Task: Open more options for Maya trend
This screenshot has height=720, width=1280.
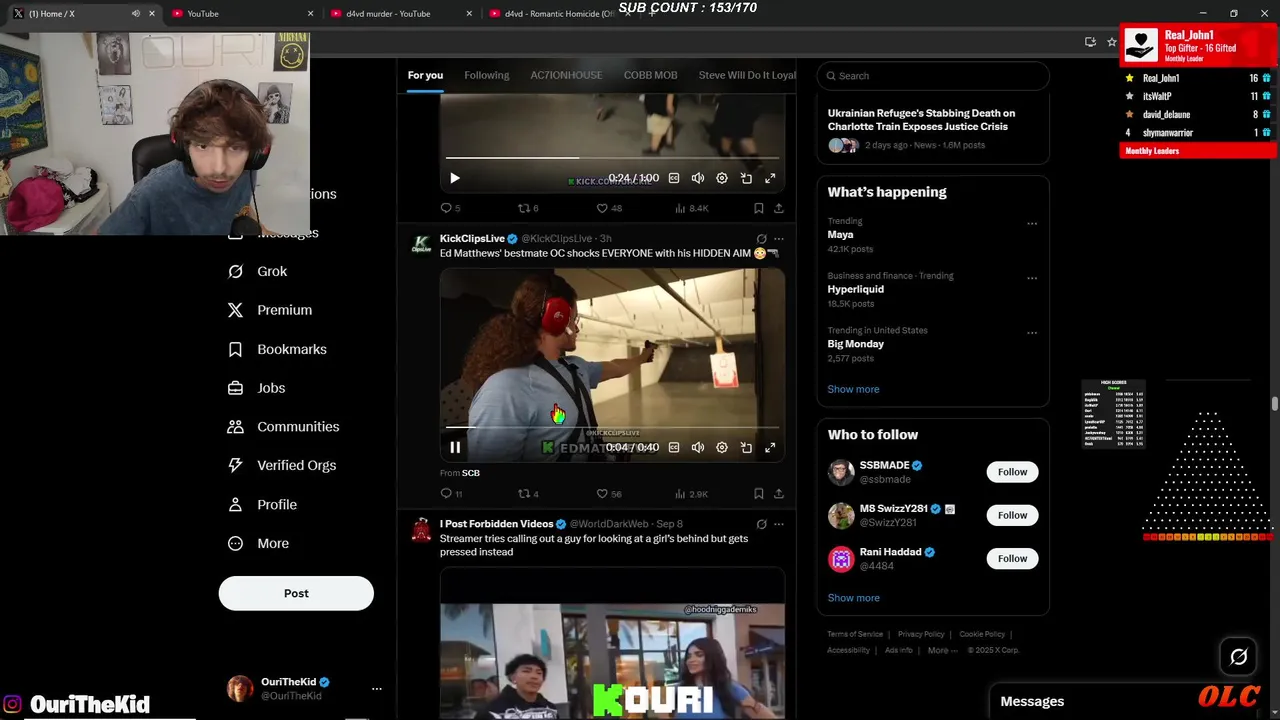Action: click(1032, 224)
